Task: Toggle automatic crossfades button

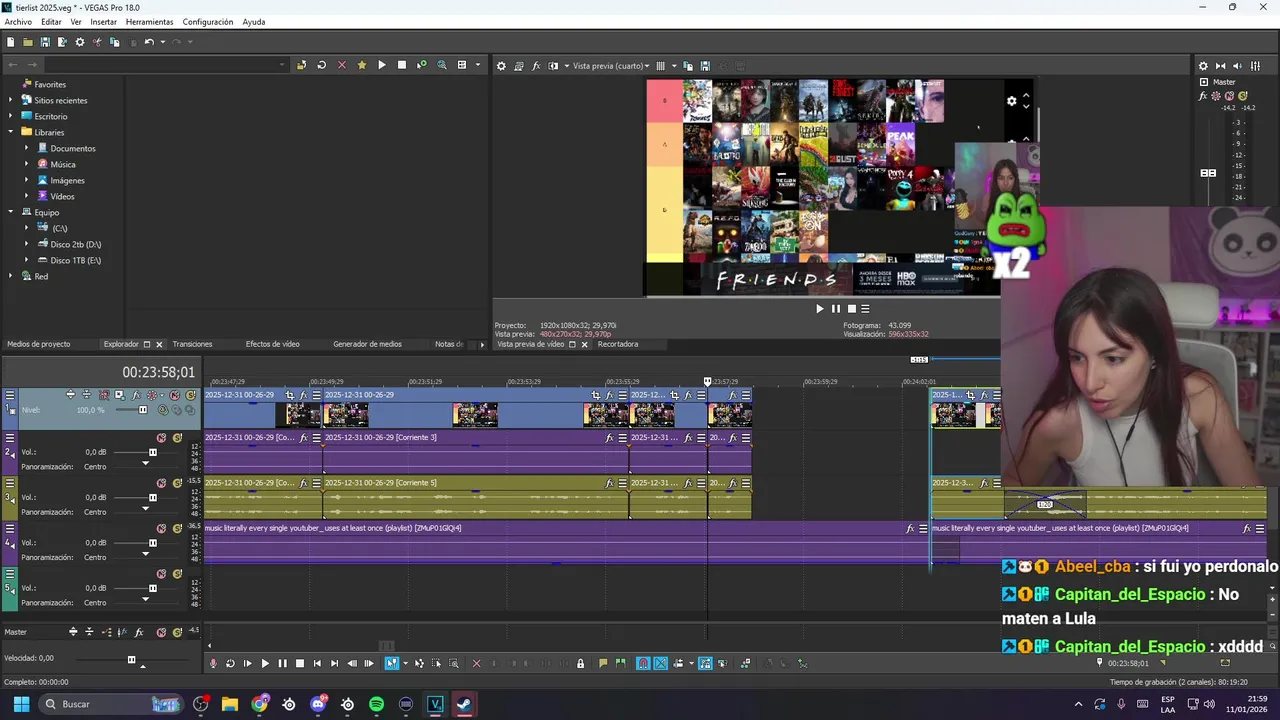Action: click(661, 663)
